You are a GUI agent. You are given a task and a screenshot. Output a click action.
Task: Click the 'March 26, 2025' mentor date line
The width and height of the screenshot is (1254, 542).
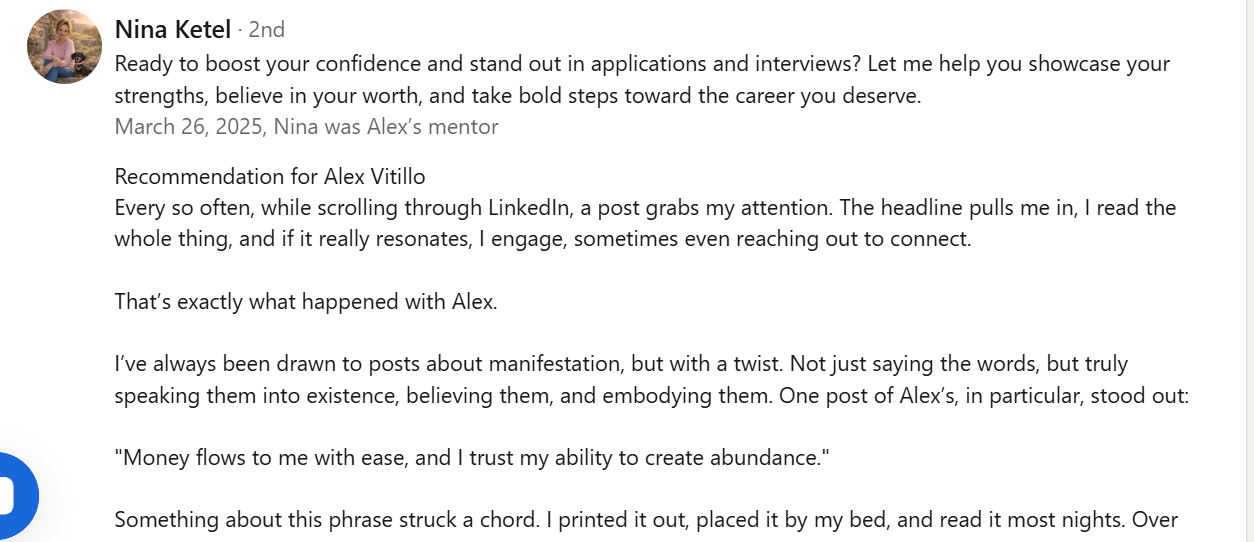[x=306, y=127]
